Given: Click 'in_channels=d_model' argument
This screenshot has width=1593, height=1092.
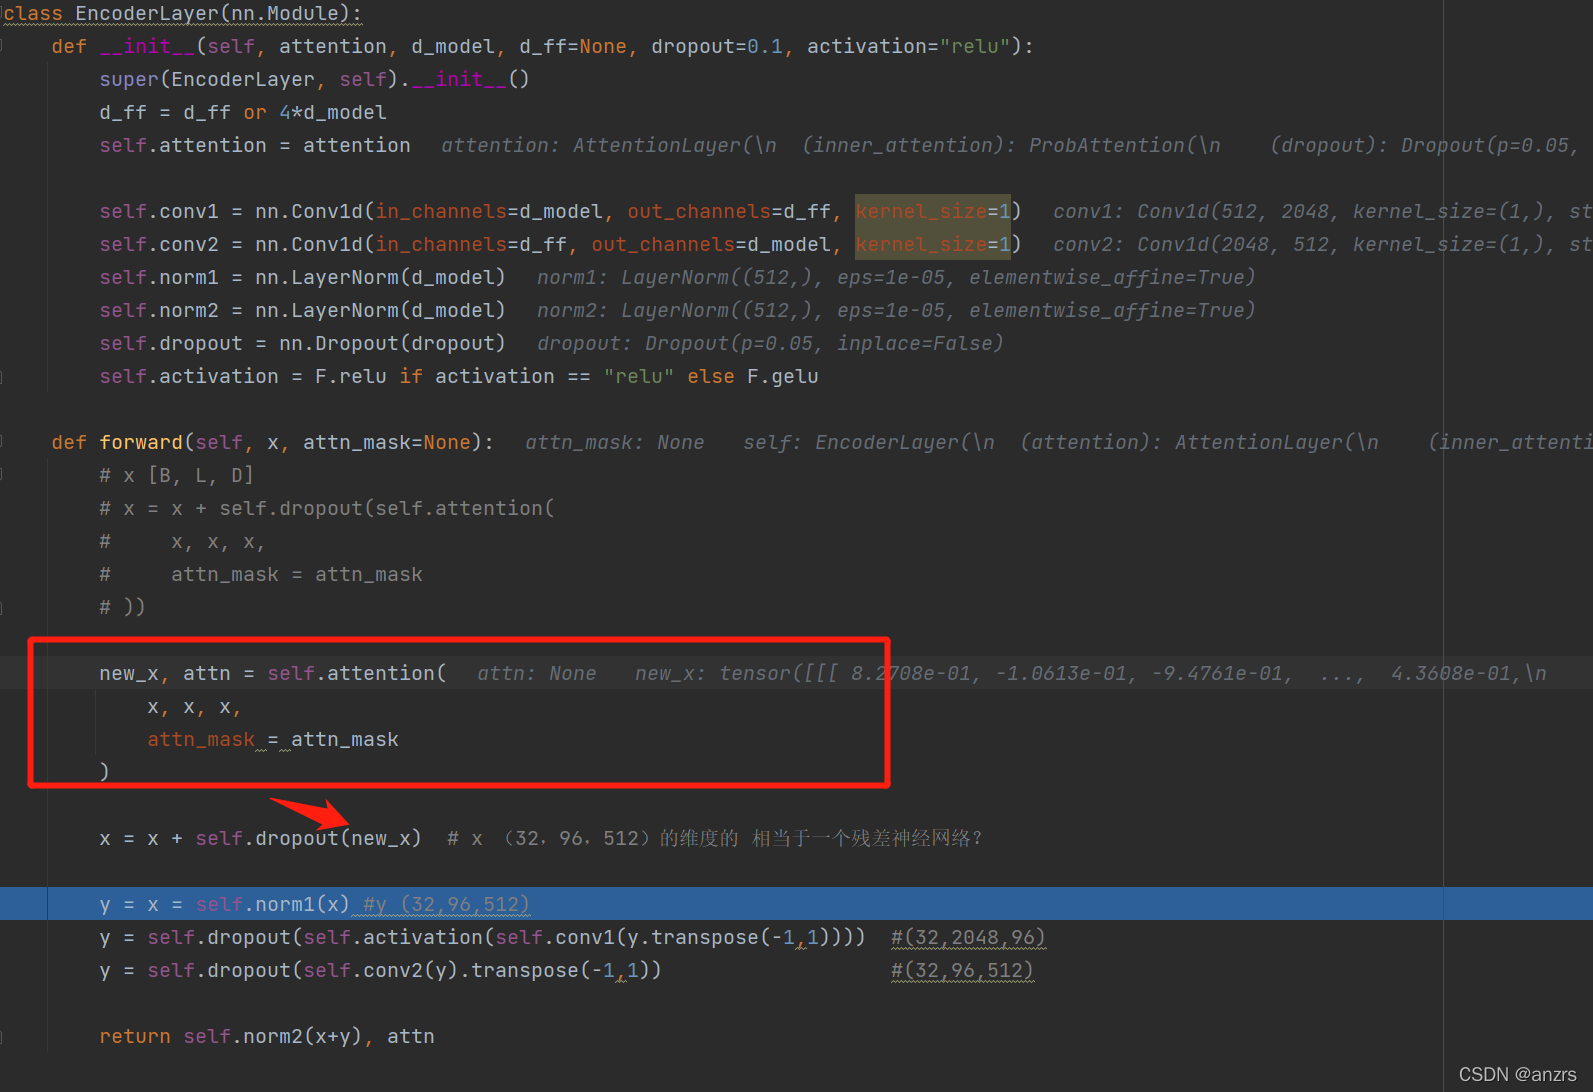Looking at the screenshot, I should (x=489, y=211).
